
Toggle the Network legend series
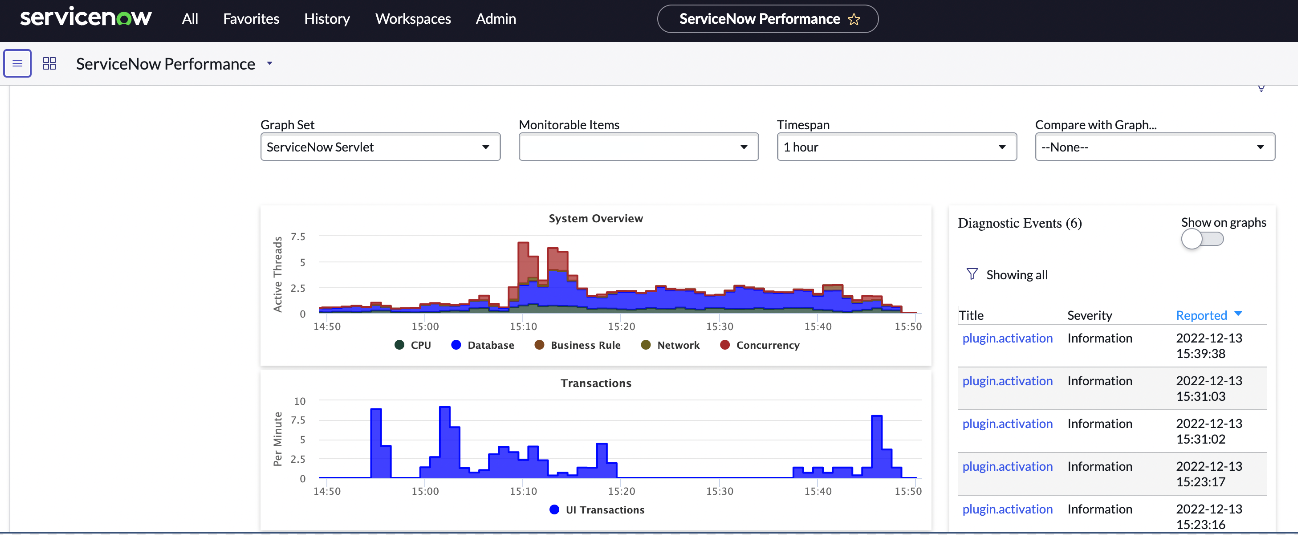pos(670,345)
